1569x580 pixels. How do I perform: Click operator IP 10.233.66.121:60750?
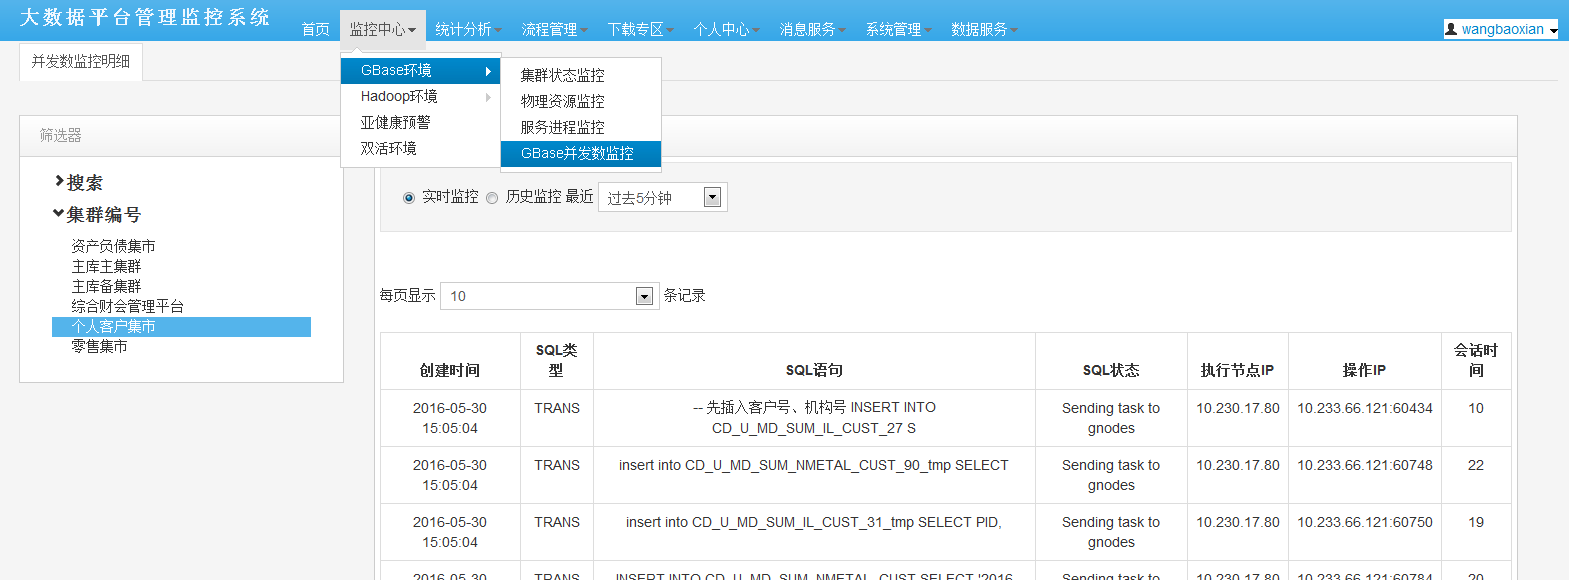tap(1365, 522)
